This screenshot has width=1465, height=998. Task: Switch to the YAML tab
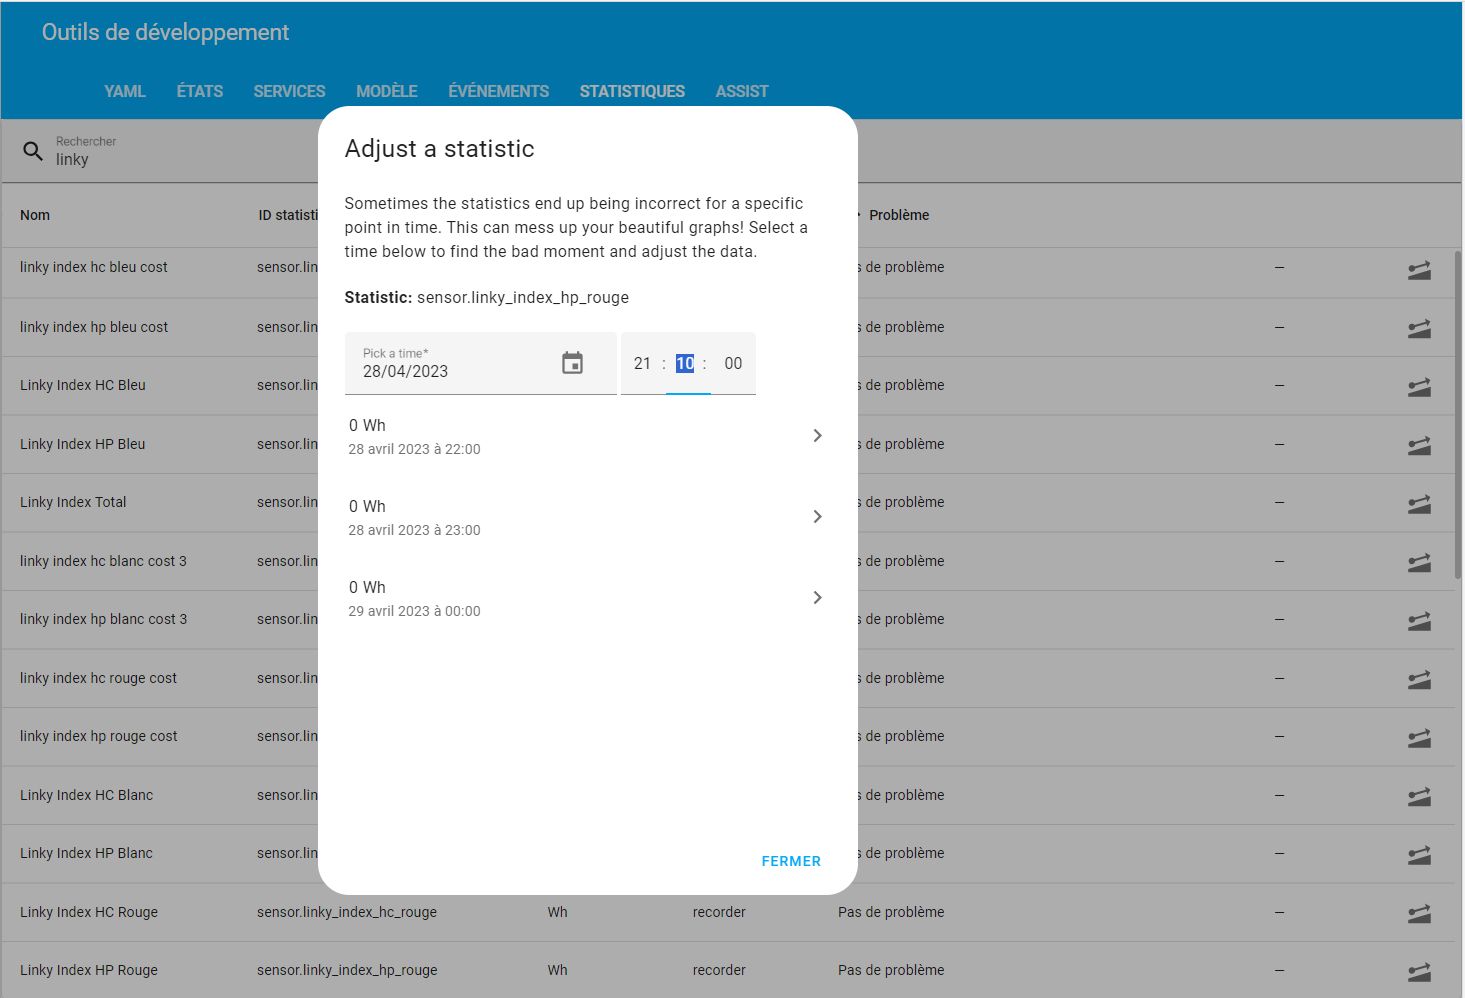pos(125,91)
